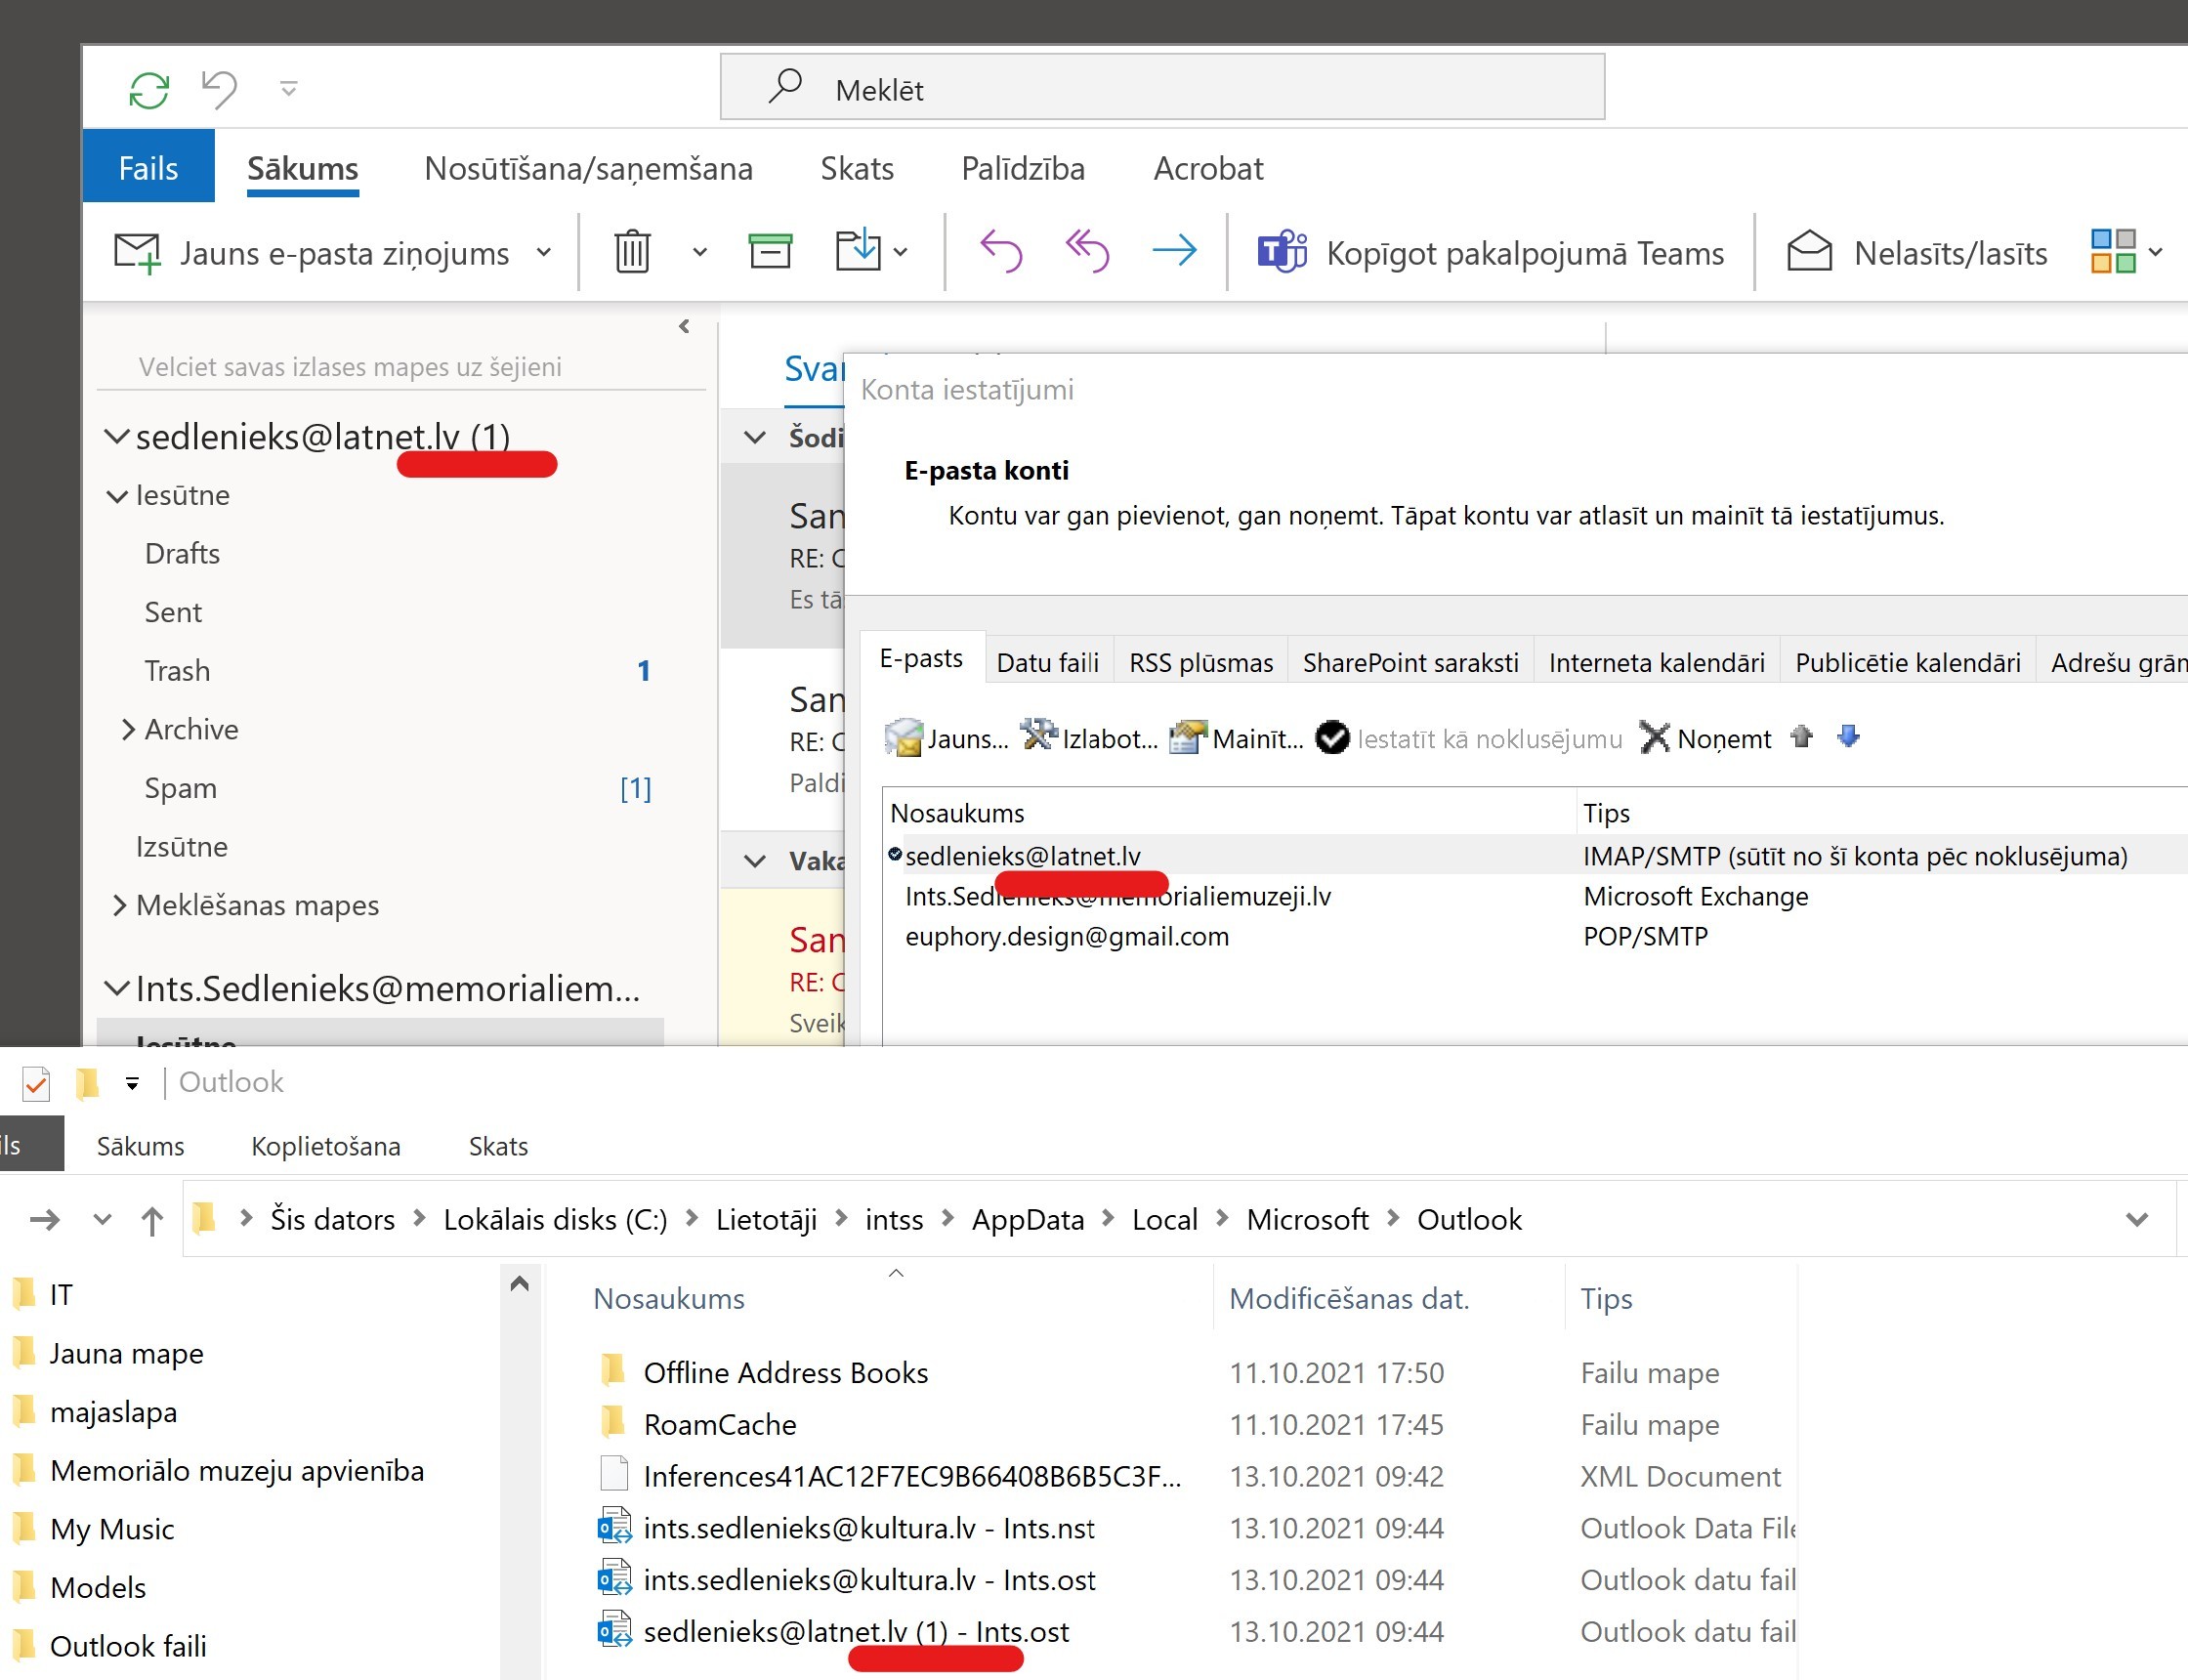Open the Jauns e-pasta ziņojums dropdown arrow
The image size is (2188, 1680).
pyautogui.click(x=544, y=253)
